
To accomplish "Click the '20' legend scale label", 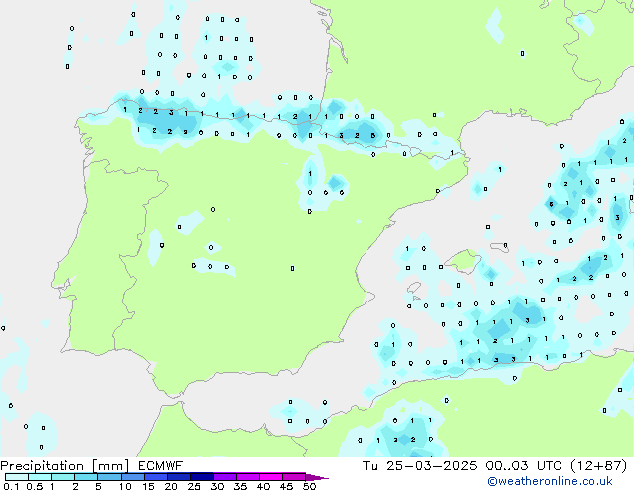I will pos(171,486).
